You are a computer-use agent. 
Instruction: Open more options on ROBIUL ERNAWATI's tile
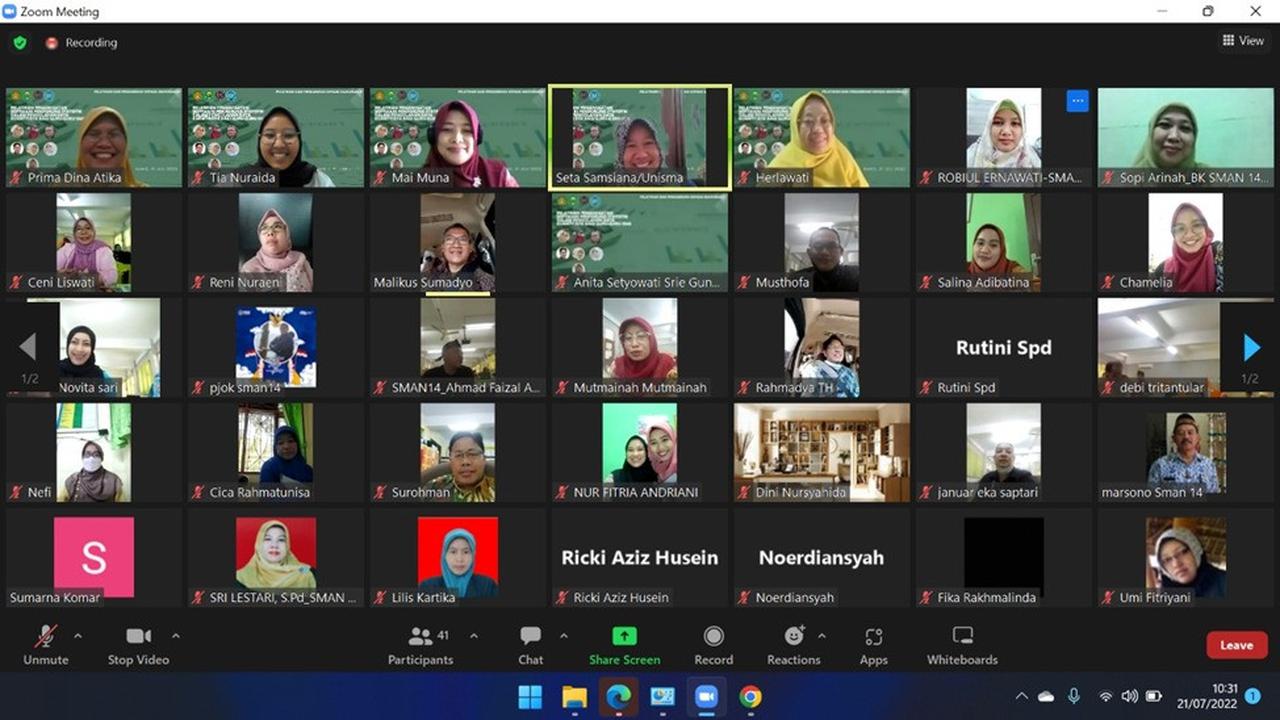point(1077,101)
